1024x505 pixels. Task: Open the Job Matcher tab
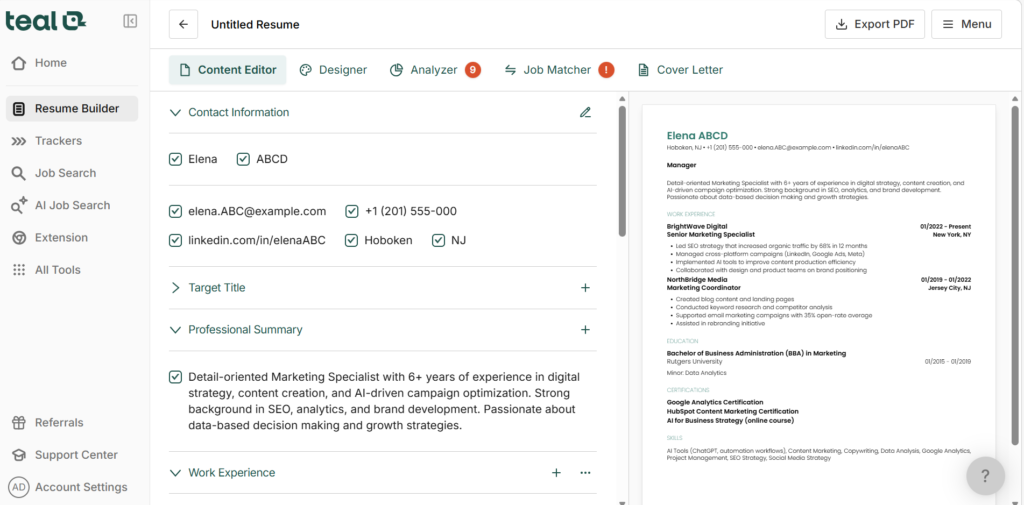point(547,70)
